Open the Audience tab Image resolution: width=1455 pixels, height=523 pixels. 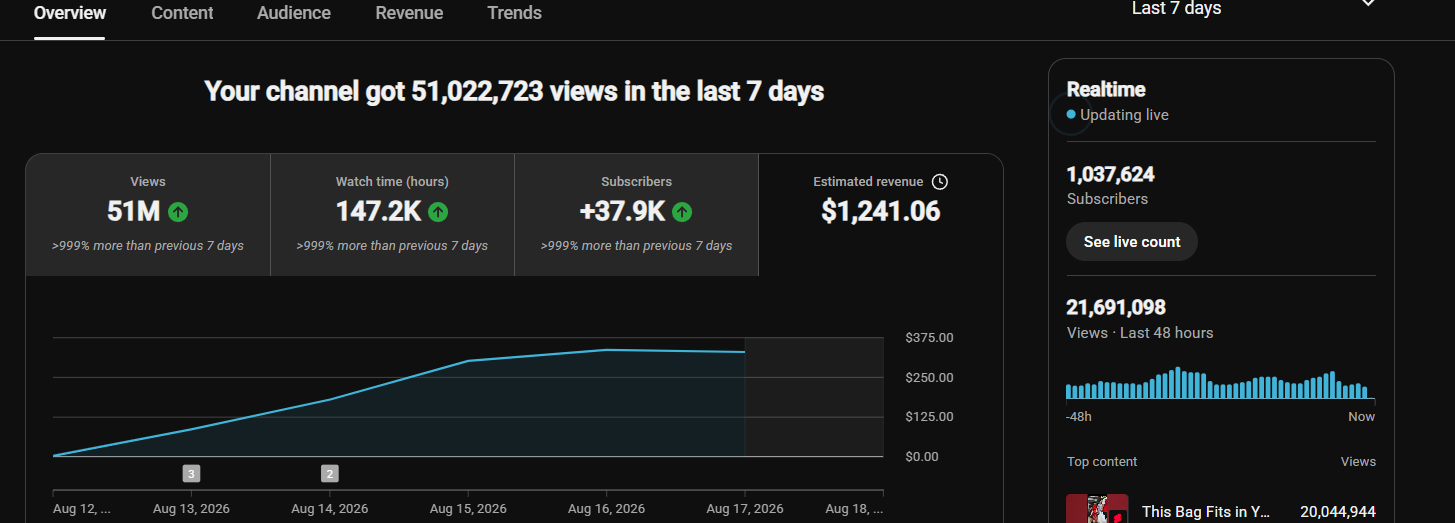pos(294,13)
